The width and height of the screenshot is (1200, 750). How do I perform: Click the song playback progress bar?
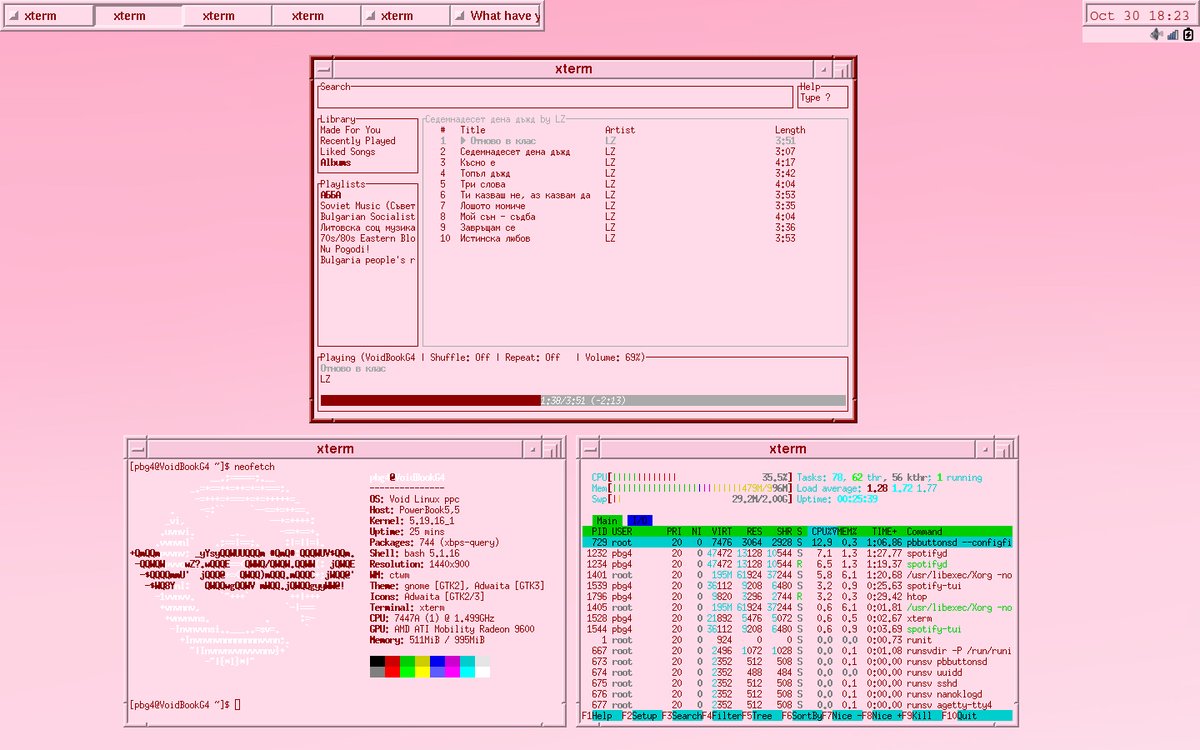click(582, 400)
